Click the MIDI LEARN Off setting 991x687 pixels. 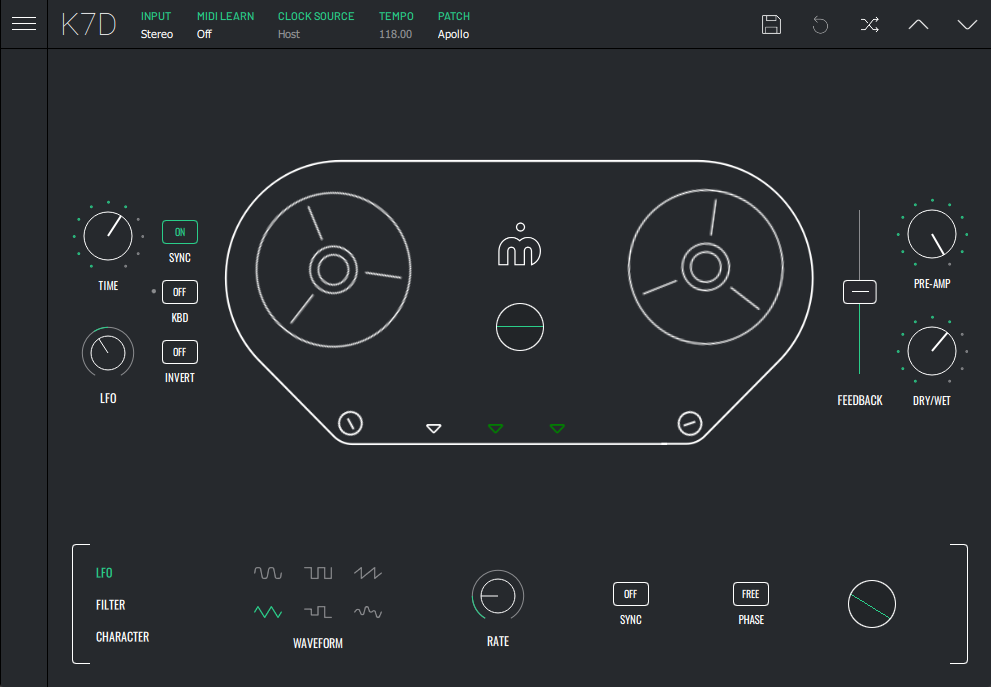204,34
